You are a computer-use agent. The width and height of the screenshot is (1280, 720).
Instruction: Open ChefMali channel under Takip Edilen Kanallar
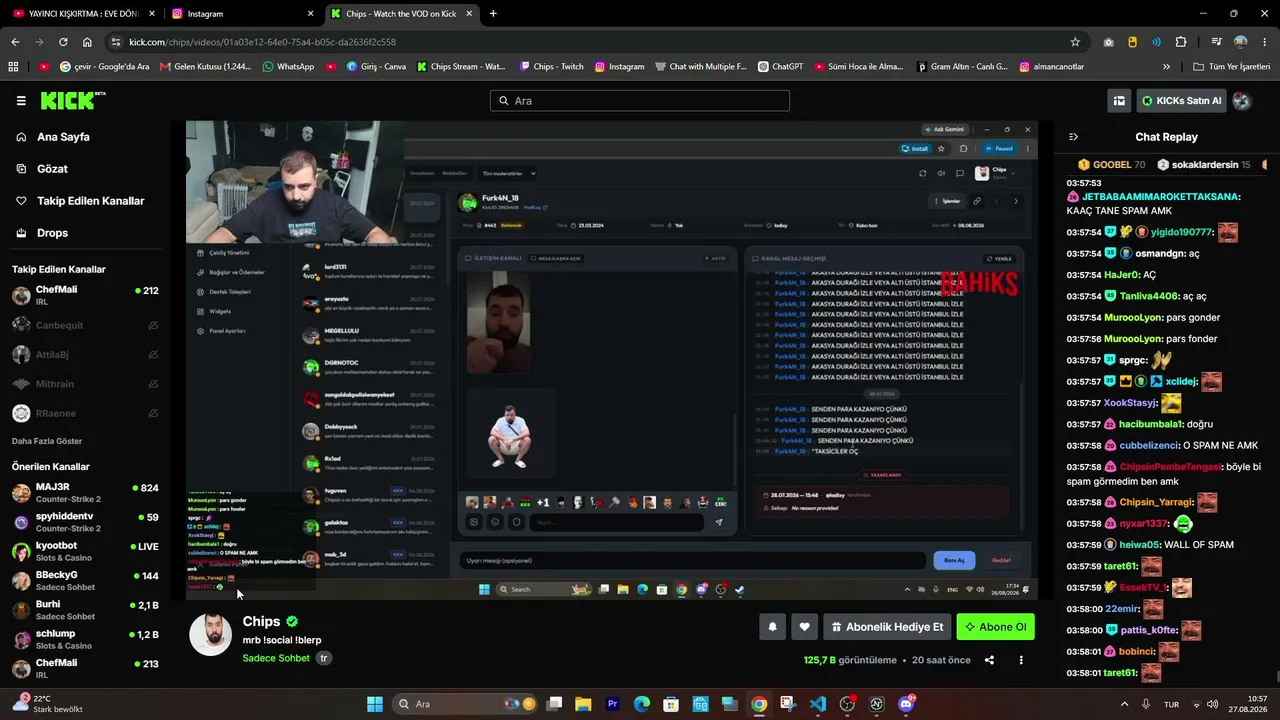pyautogui.click(x=85, y=295)
